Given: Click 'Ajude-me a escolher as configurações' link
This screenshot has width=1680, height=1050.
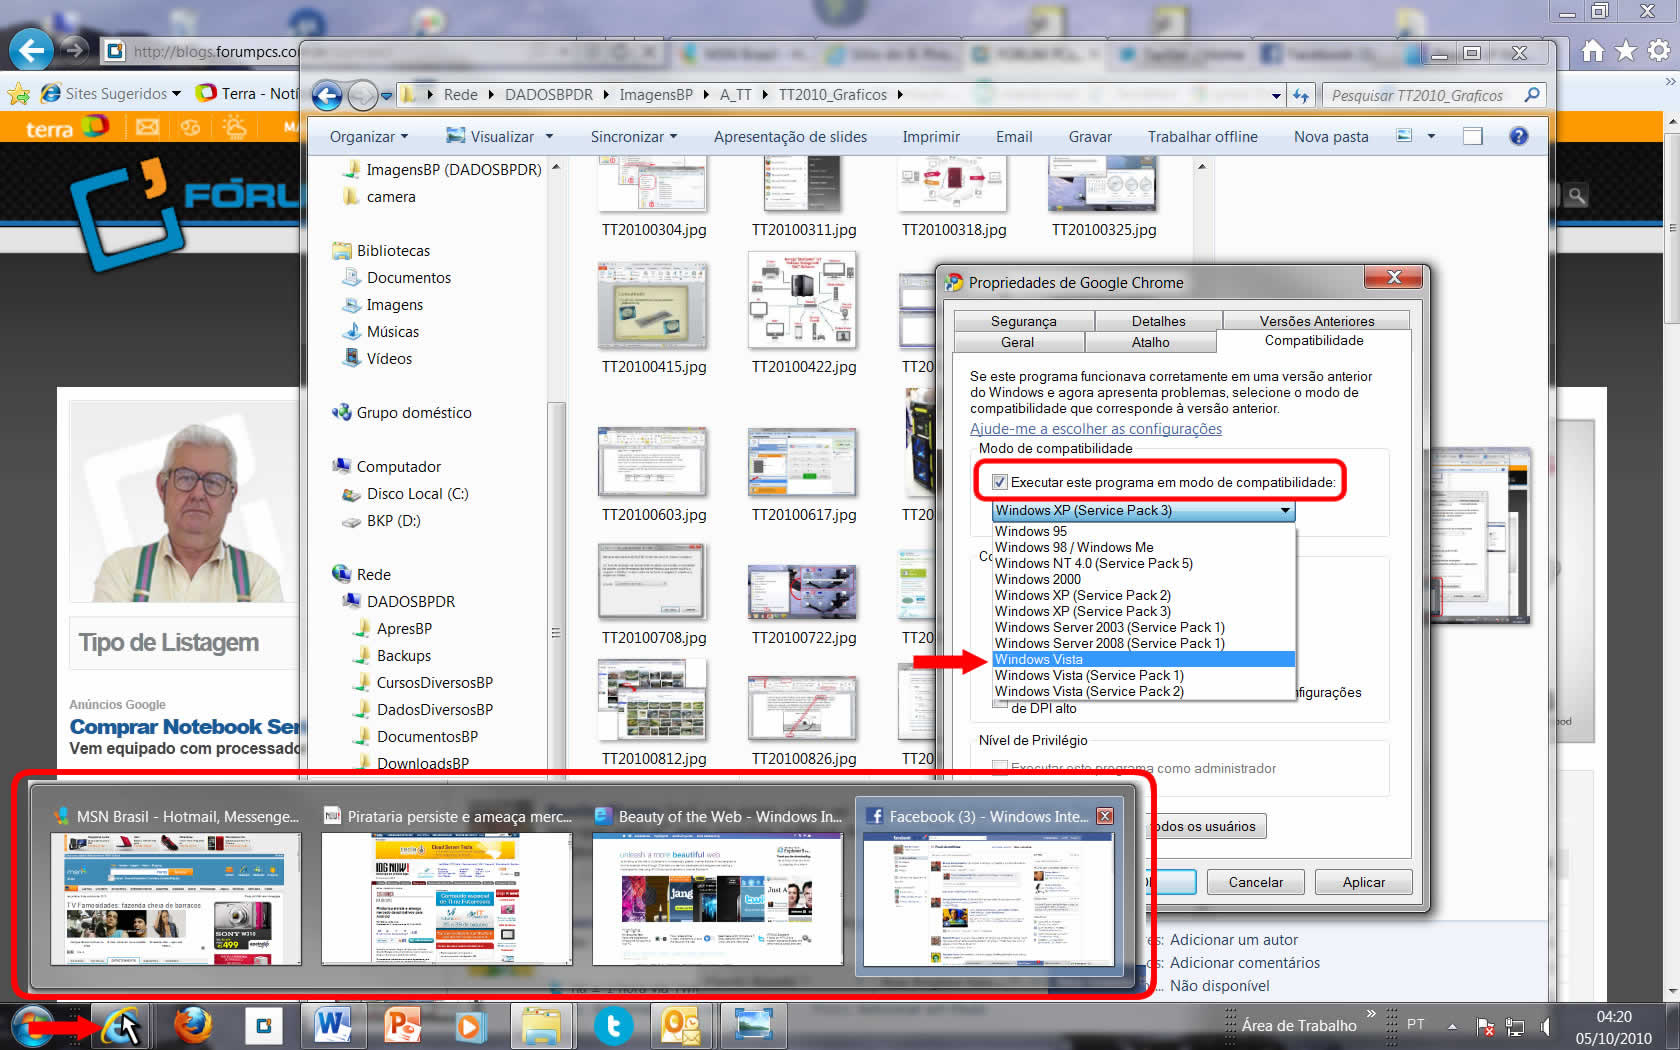Looking at the screenshot, I should tap(1095, 429).
